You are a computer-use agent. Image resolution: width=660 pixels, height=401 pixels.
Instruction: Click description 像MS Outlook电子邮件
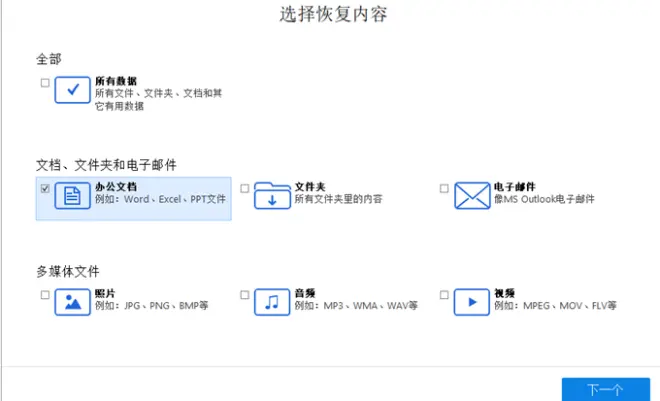(x=544, y=199)
